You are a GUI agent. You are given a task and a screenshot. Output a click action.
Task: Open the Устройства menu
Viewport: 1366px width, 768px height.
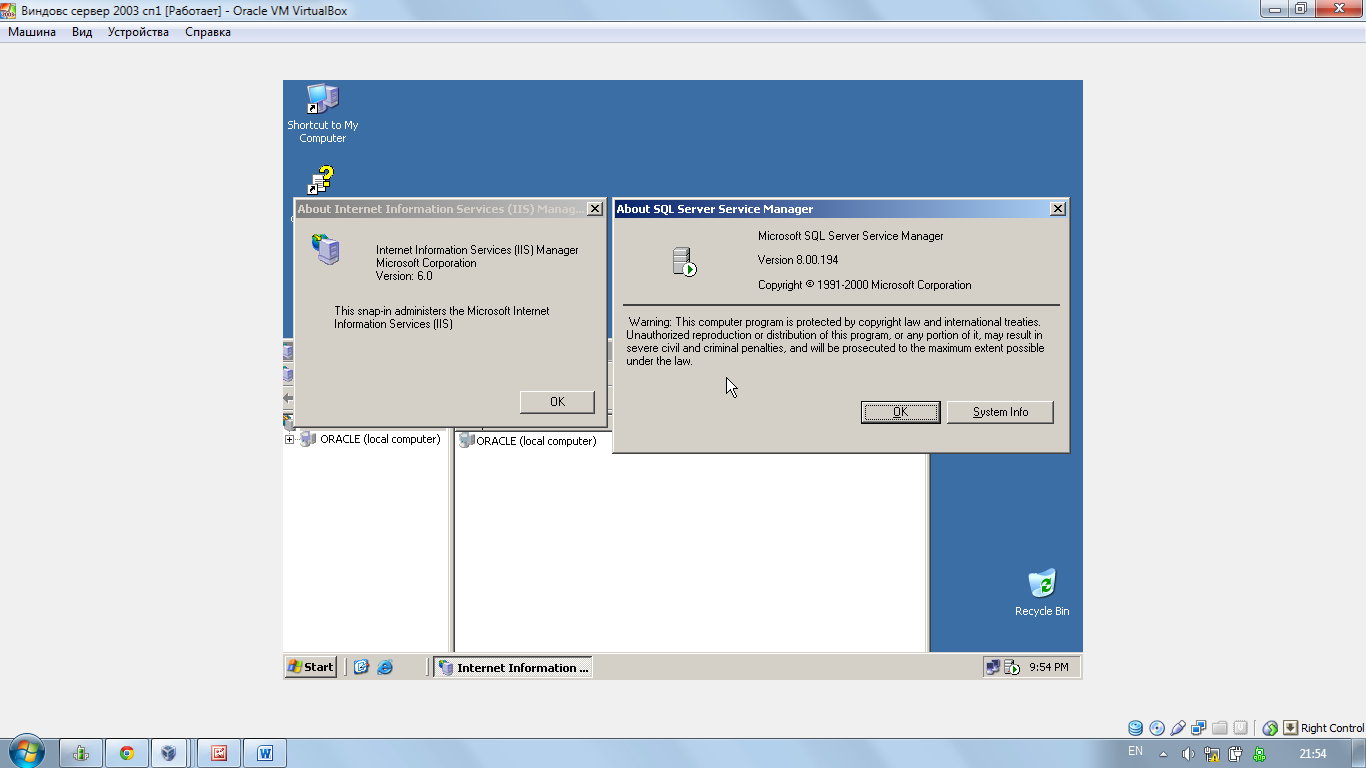(x=138, y=32)
